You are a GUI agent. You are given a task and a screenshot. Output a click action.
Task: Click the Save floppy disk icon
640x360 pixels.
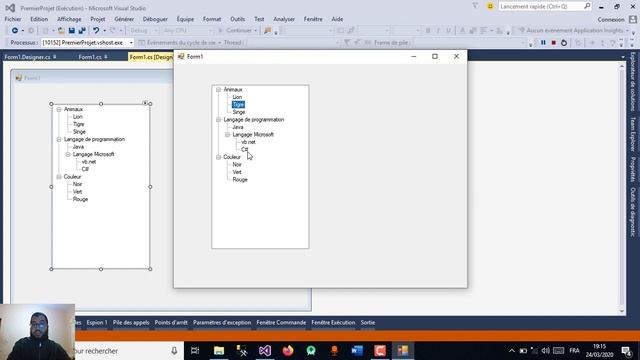coord(72,31)
